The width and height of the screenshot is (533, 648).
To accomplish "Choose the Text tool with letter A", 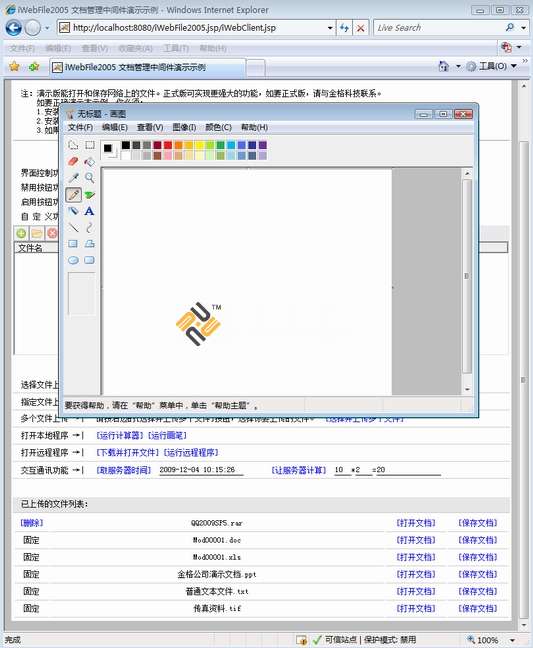I will point(89,211).
